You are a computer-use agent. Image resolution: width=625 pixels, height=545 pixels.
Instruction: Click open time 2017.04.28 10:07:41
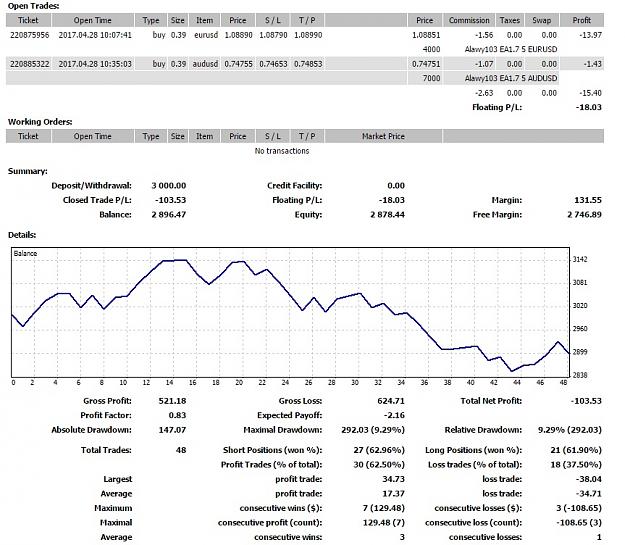tap(95, 35)
